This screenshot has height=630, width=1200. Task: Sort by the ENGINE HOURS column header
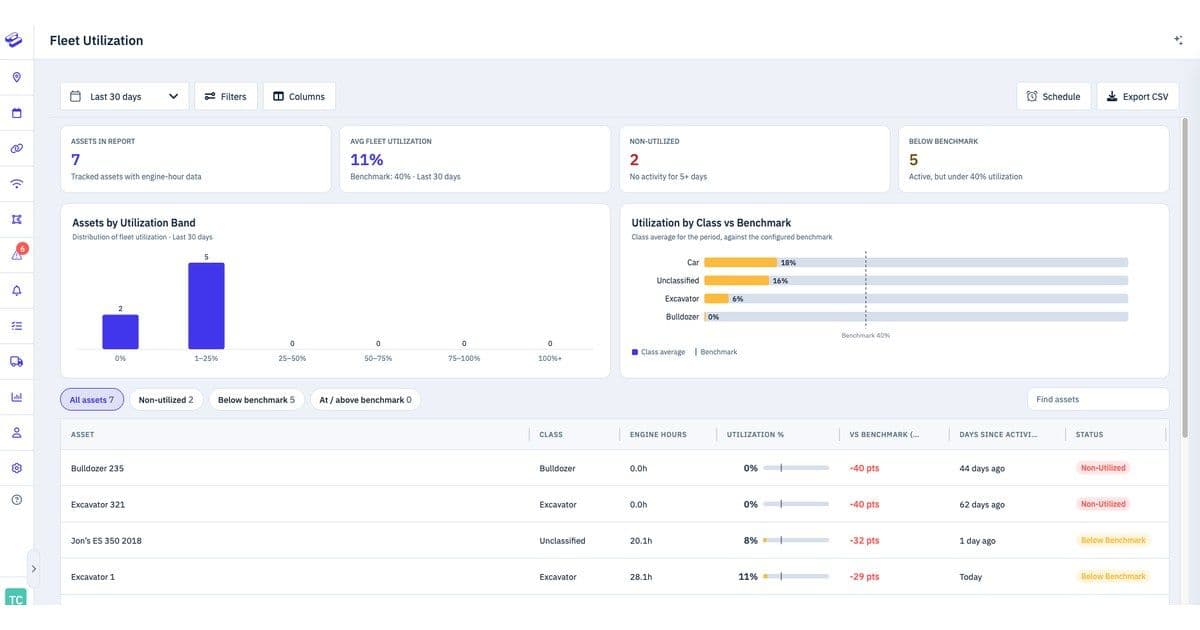658,434
